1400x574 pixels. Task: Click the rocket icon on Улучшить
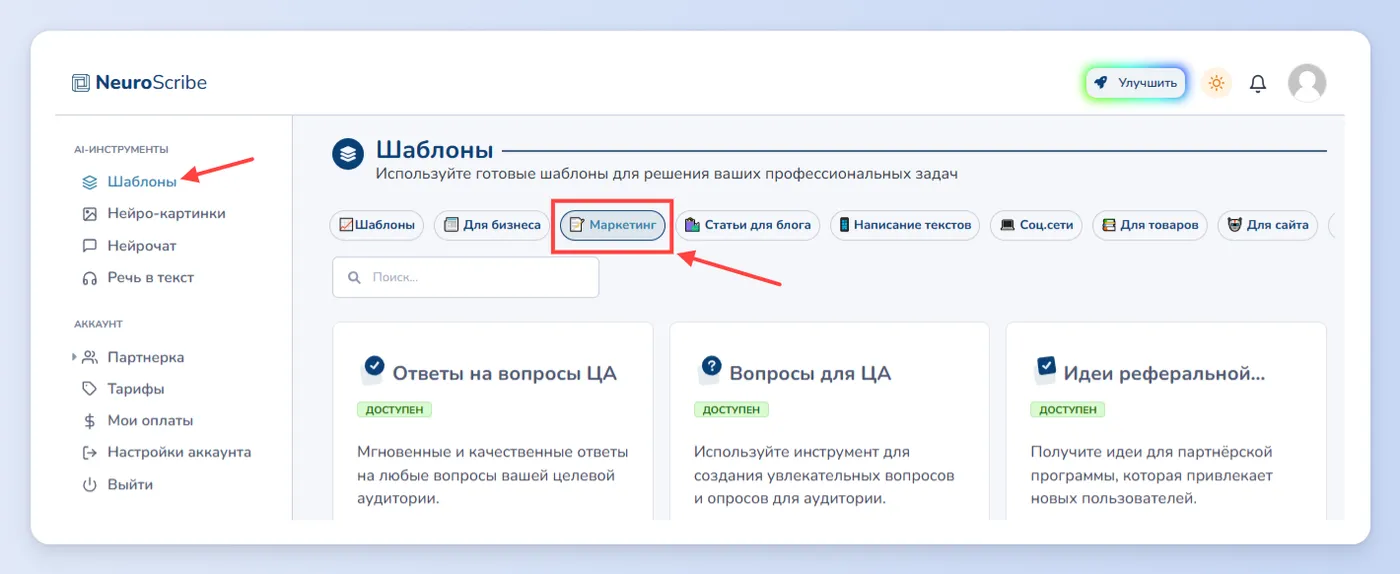pos(1101,83)
